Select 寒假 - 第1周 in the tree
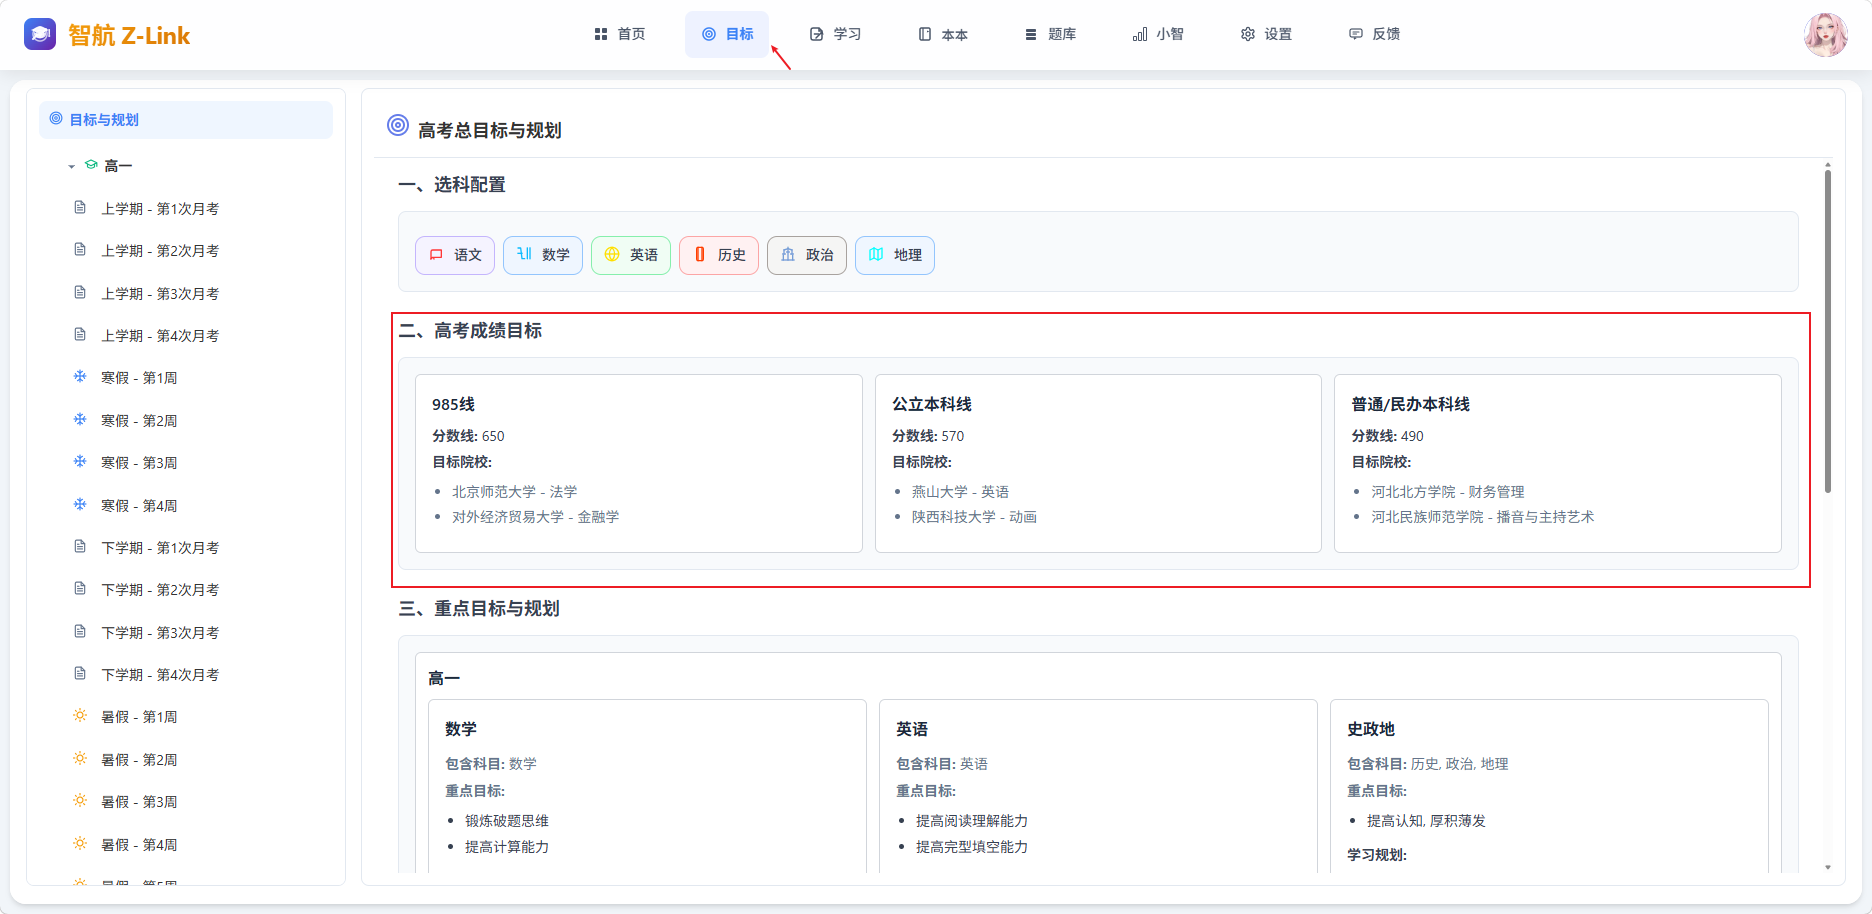The image size is (1872, 914). point(139,378)
